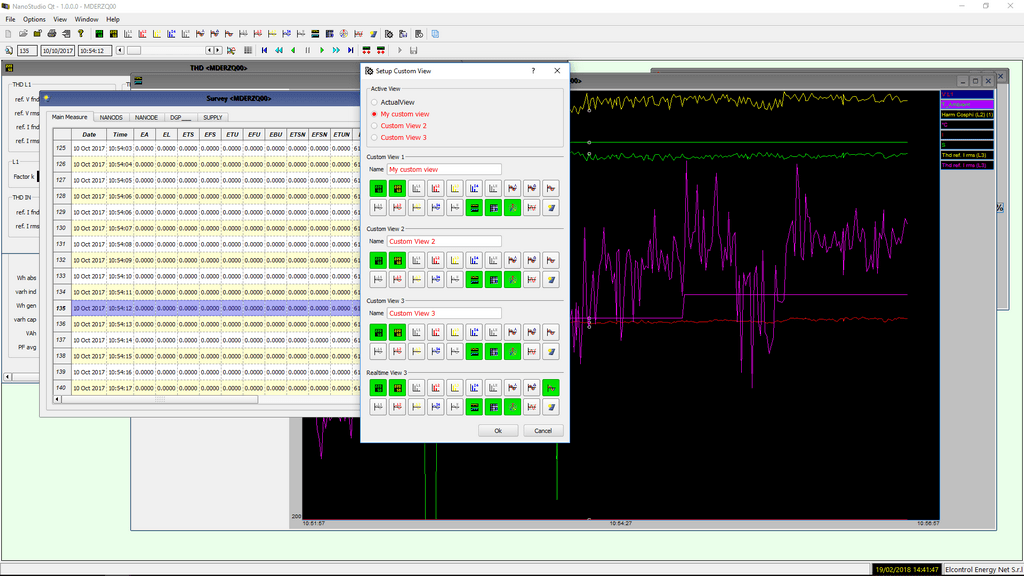The width and height of the screenshot is (1024, 576).
Task: Click the dialog's question mark help button
Action: (533, 71)
